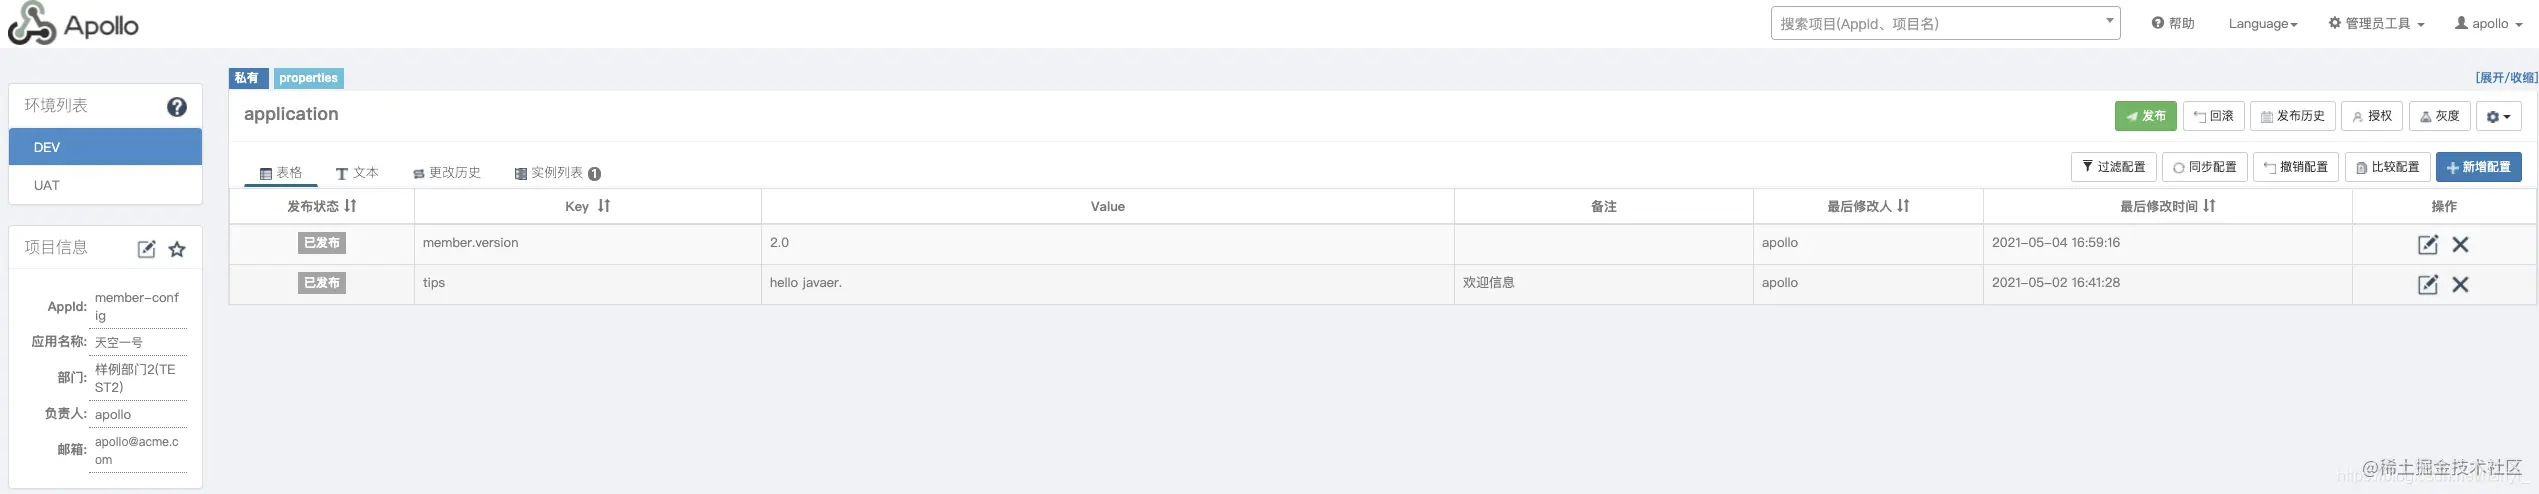Viewport: 2539px width, 494px height.
Task: Click the 新增配置 button
Action: [2478, 167]
